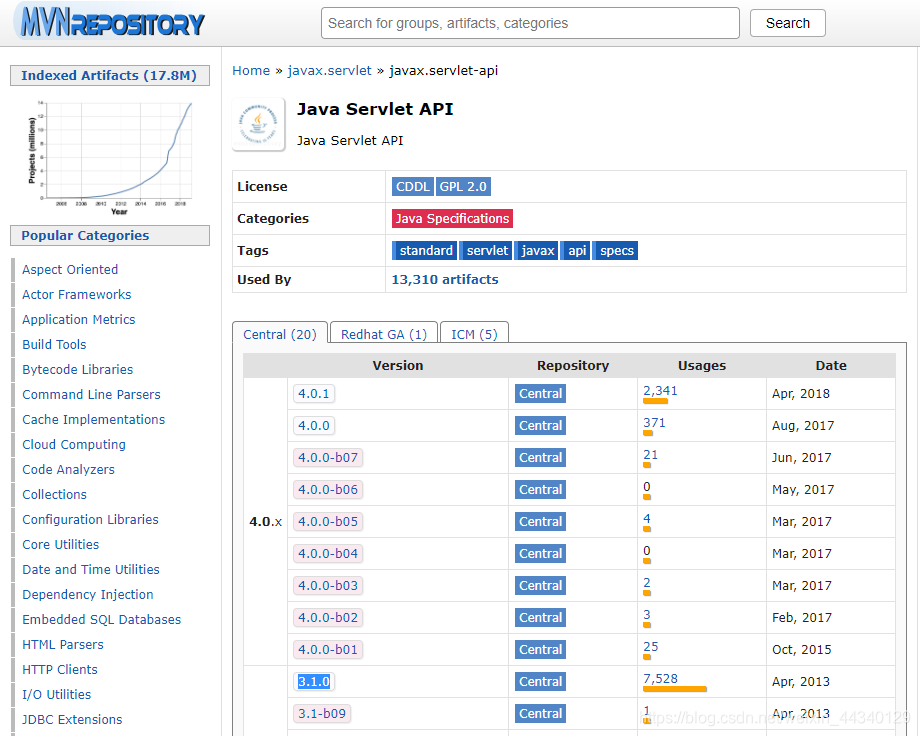
Task: Open the Java Specifications category tag
Action: click(452, 218)
